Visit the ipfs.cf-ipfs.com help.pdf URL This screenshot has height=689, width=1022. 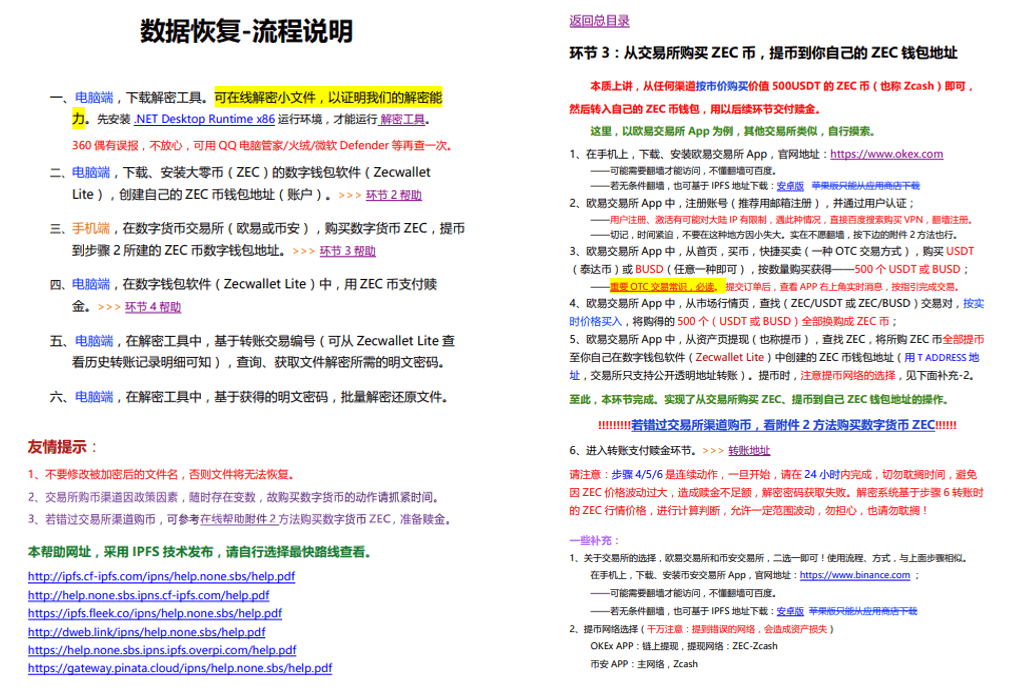161,577
